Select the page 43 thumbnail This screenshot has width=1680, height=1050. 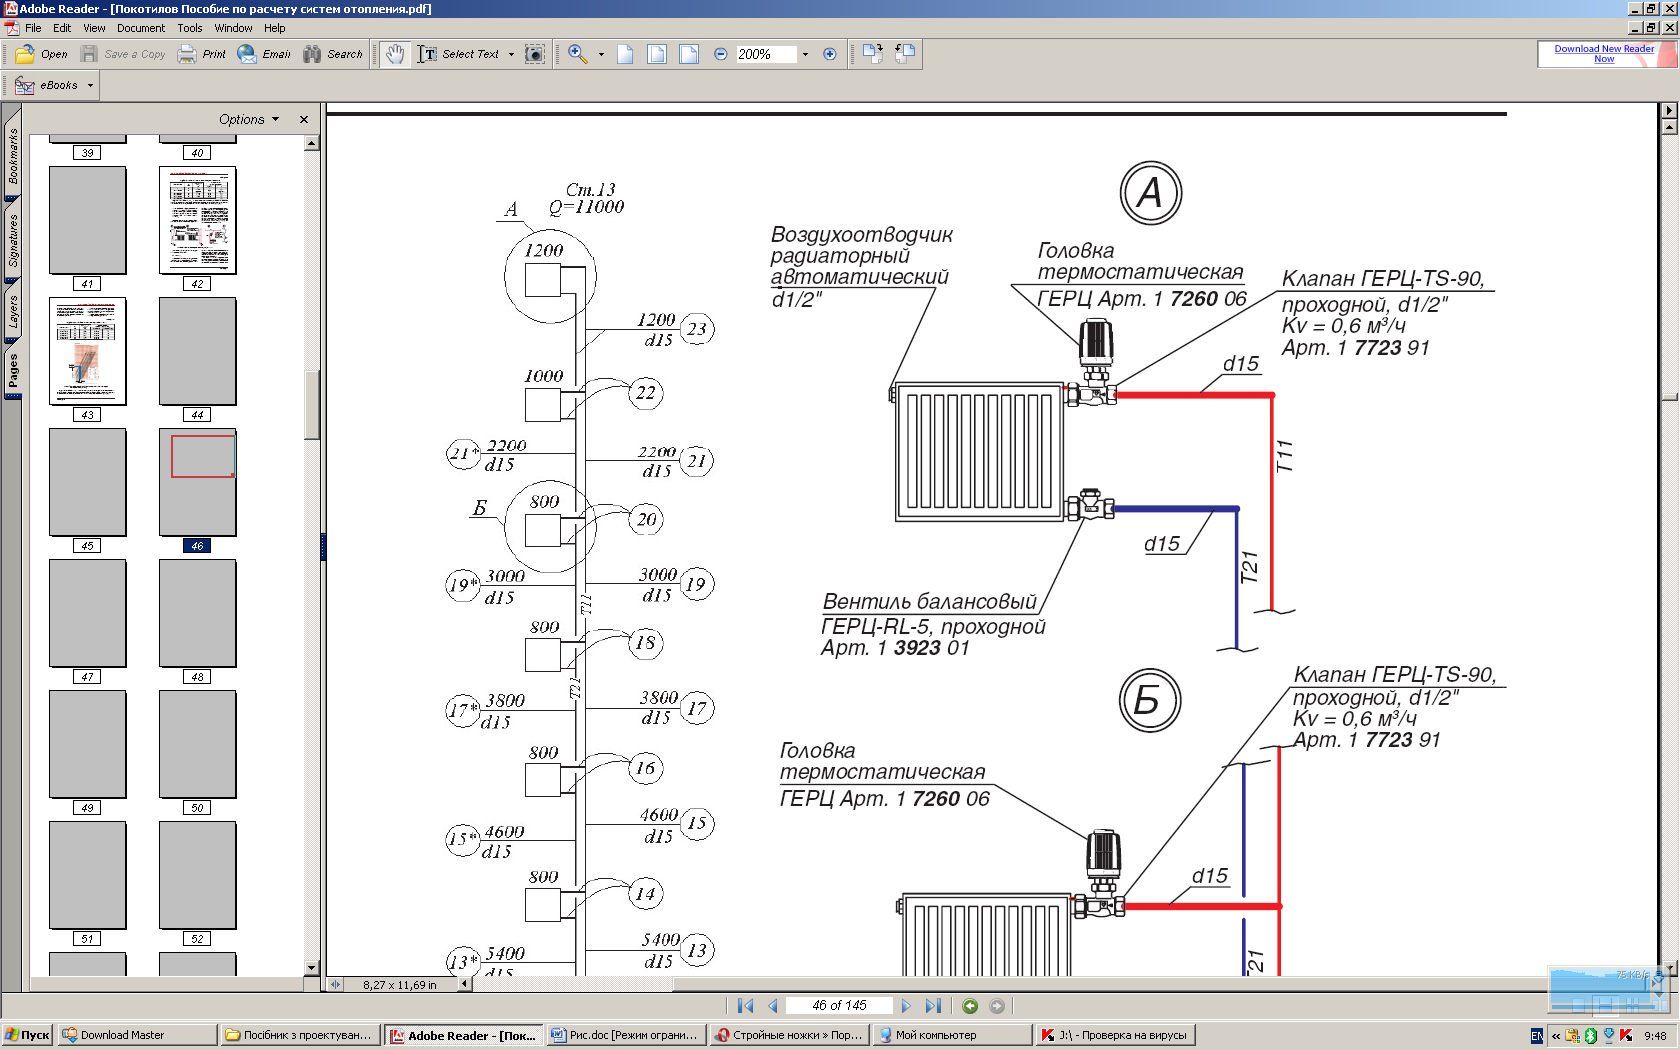[x=88, y=351]
